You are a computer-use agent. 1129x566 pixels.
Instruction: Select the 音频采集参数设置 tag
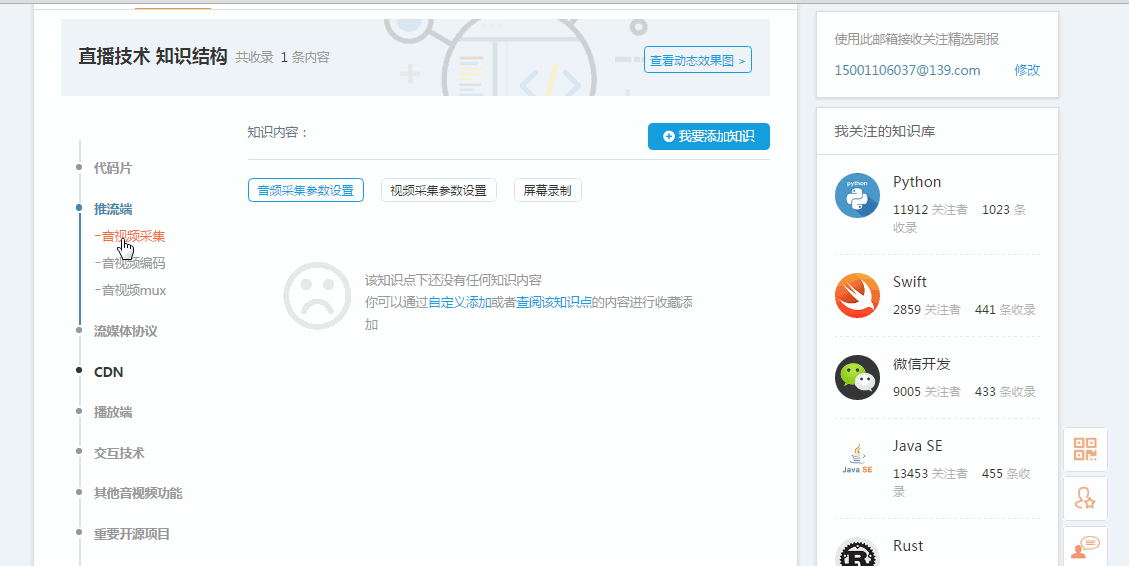pos(306,190)
